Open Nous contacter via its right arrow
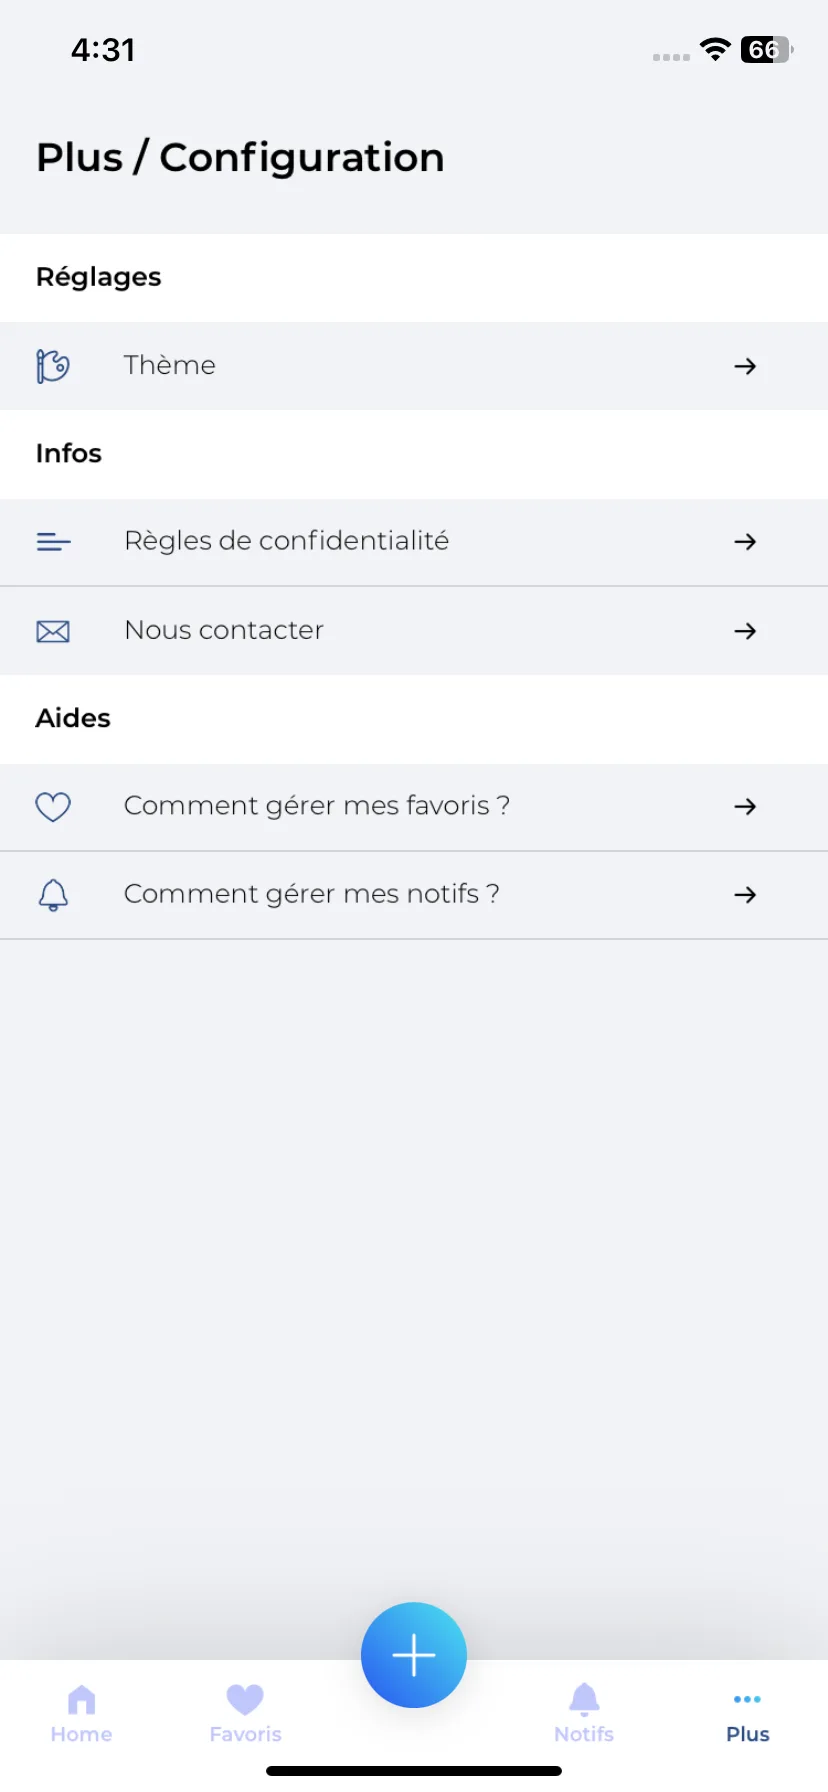This screenshot has width=828, height=1792. click(x=745, y=631)
